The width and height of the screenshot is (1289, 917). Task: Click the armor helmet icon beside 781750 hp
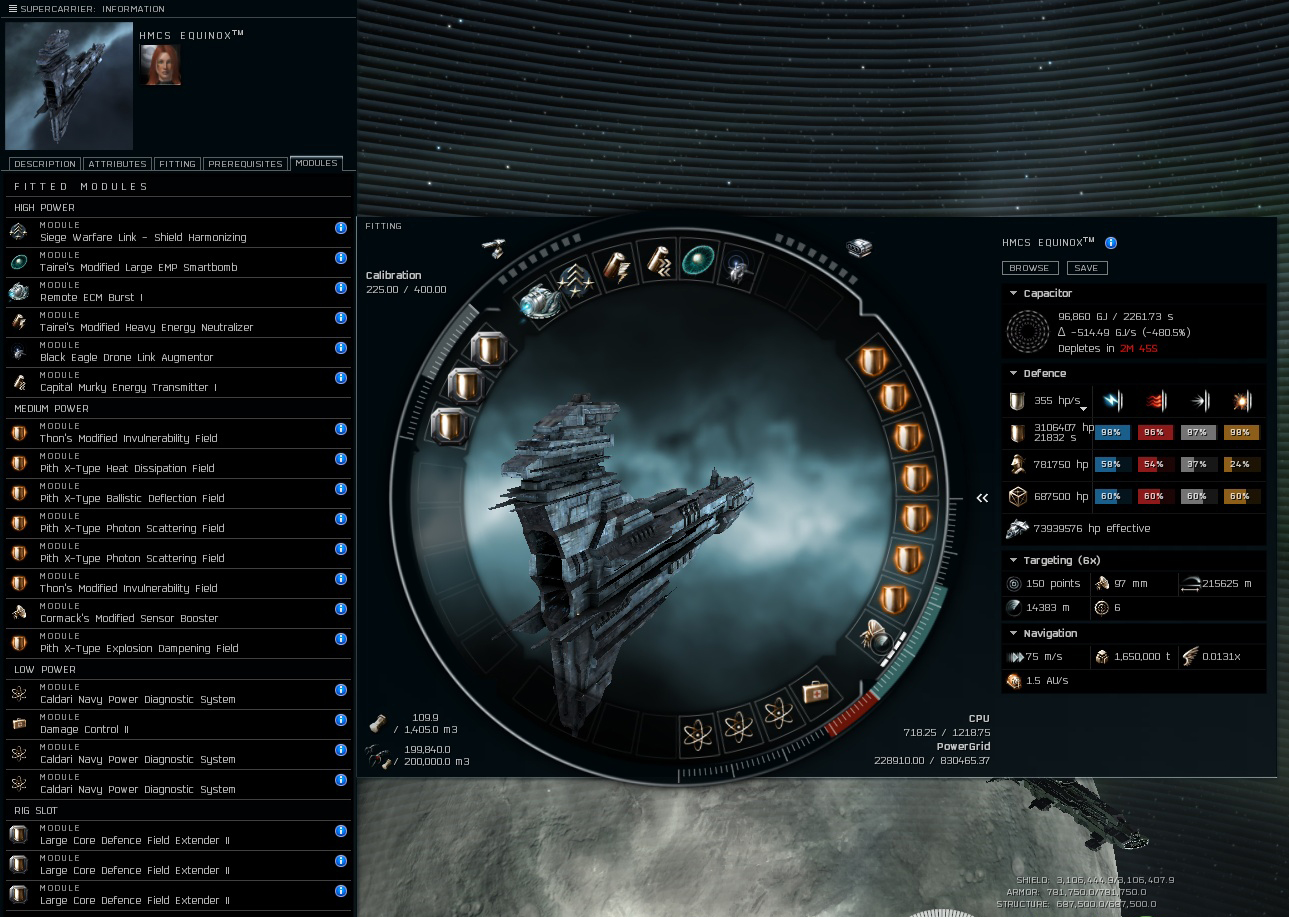(1018, 464)
